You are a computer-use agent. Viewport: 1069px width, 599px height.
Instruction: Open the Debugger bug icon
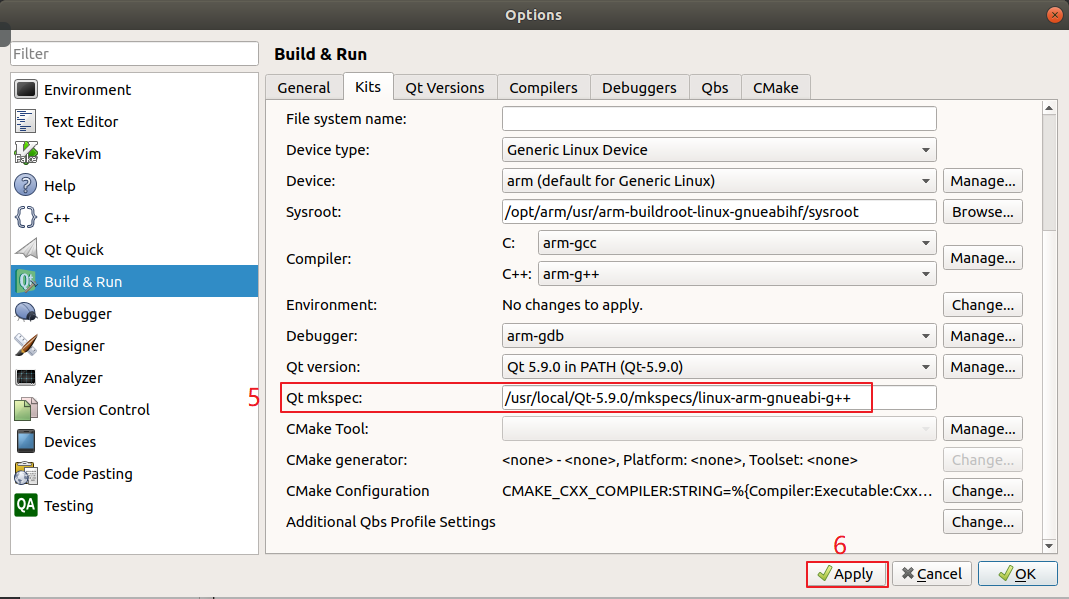[26, 313]
